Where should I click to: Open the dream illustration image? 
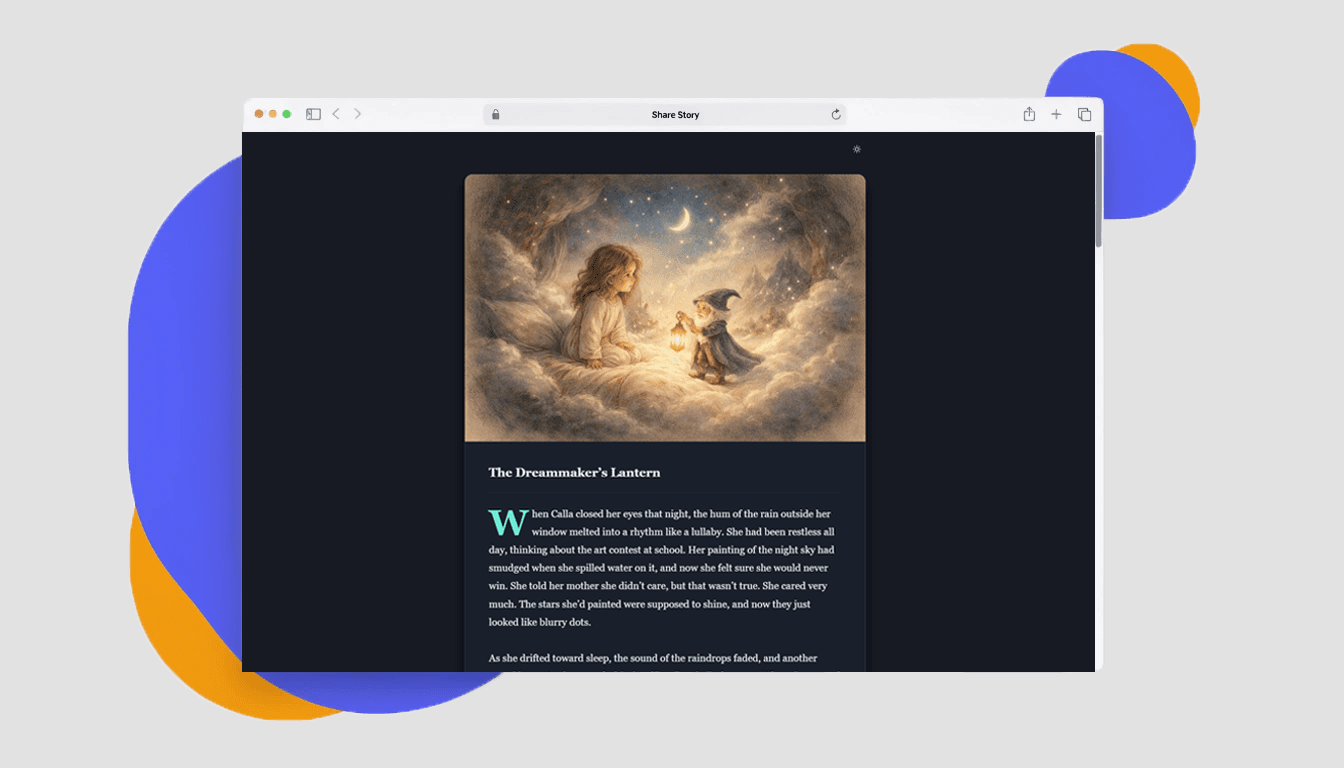click(665, 307)
